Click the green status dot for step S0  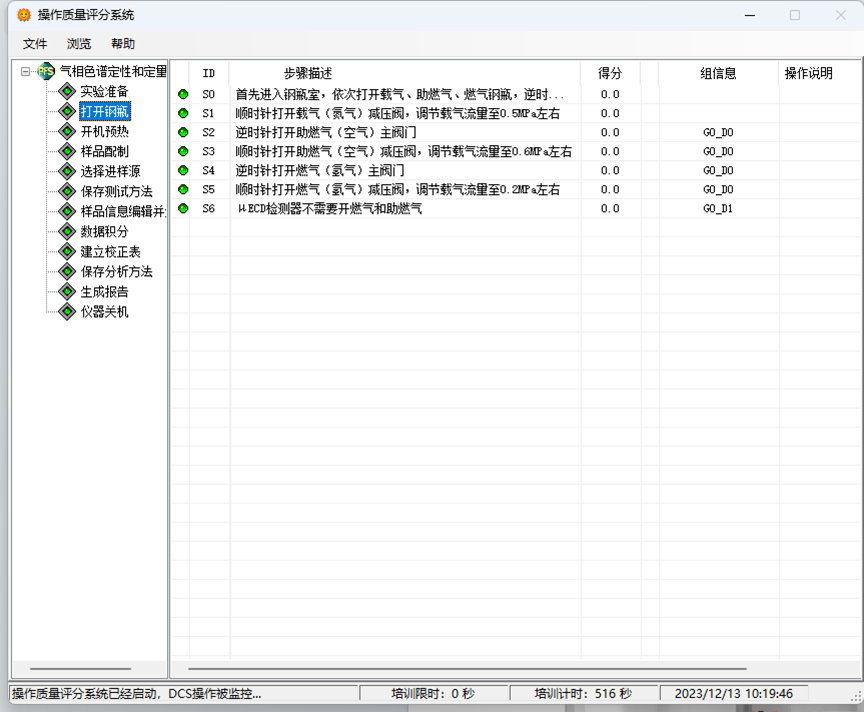183,95
